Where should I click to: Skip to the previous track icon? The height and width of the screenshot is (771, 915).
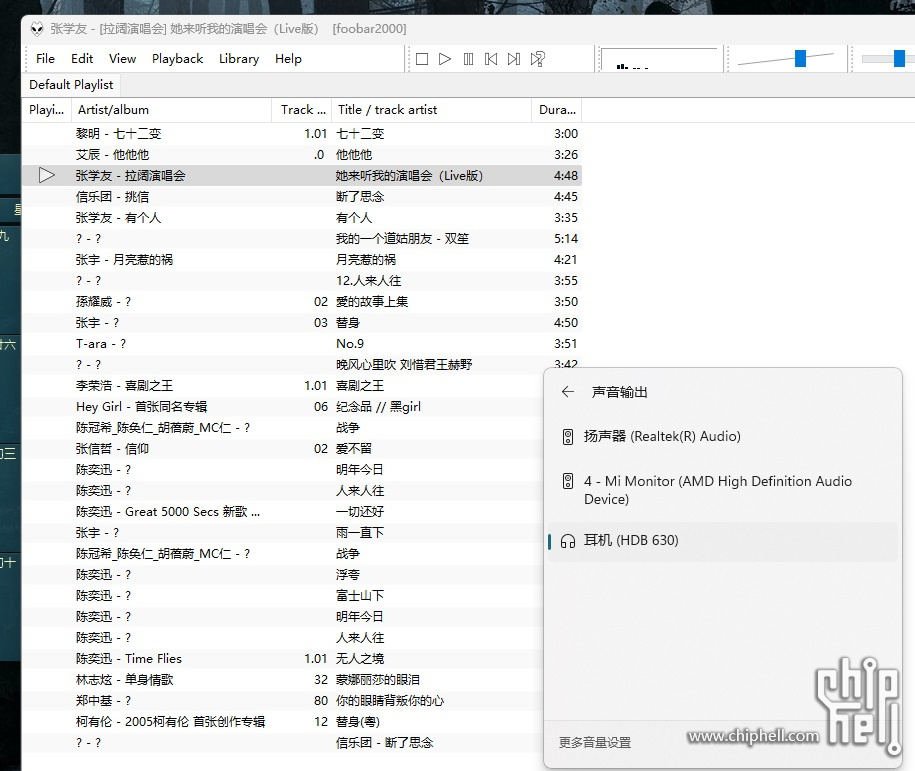[490, 59]
